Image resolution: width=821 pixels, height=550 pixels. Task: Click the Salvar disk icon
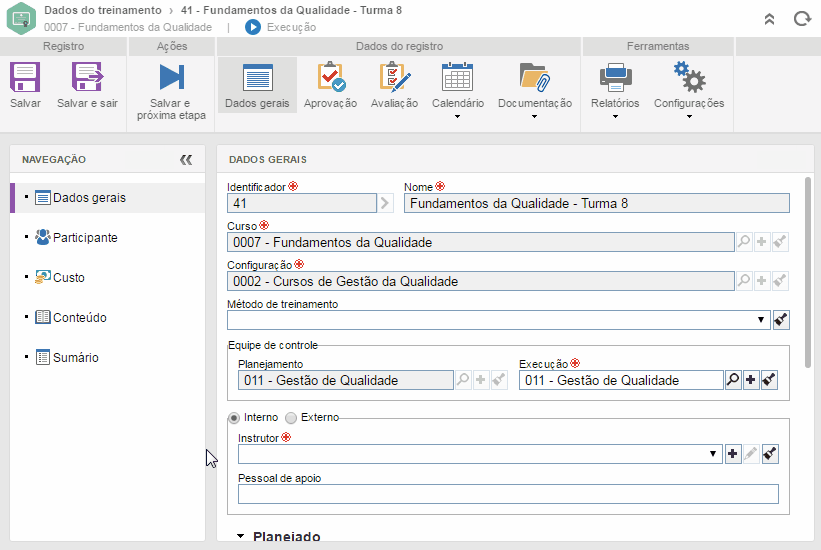[x=25, y=79]
